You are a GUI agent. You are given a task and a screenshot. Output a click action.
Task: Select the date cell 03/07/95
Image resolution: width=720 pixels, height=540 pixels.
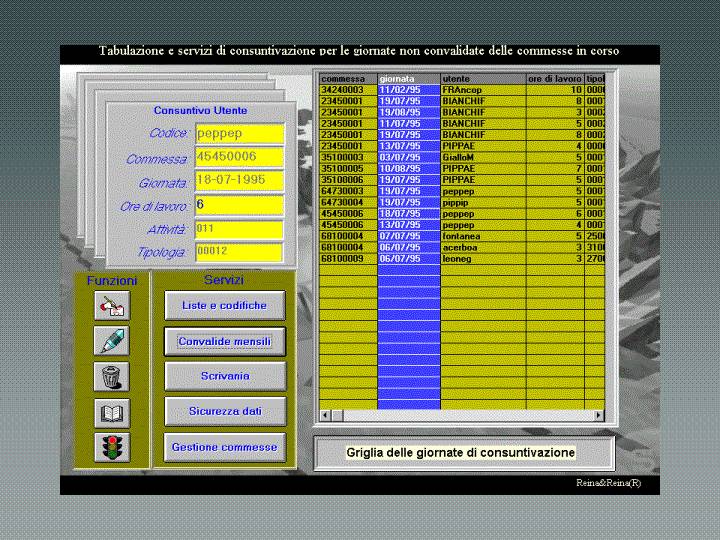(x=409, y=158)
